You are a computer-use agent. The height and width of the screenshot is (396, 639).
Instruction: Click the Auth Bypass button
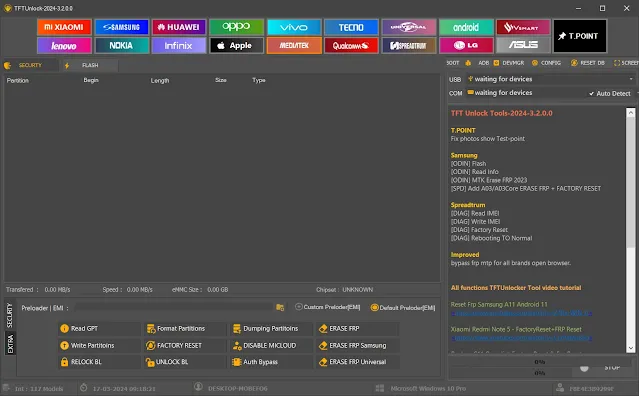point(271,362)
